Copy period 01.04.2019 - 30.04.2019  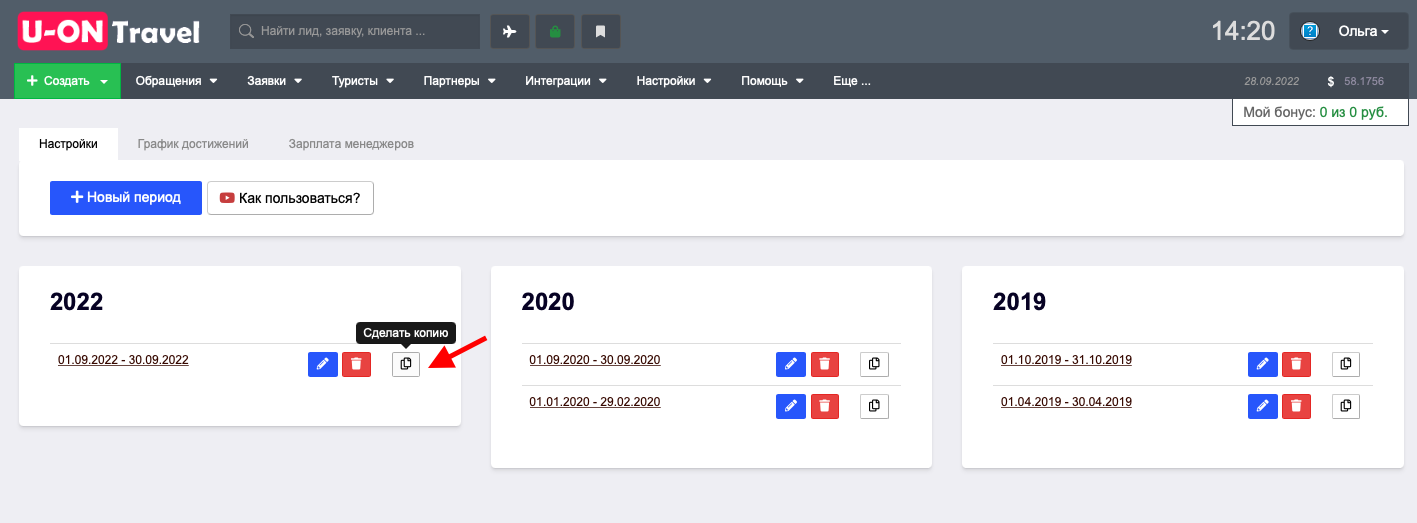(x=1346, y=405)
